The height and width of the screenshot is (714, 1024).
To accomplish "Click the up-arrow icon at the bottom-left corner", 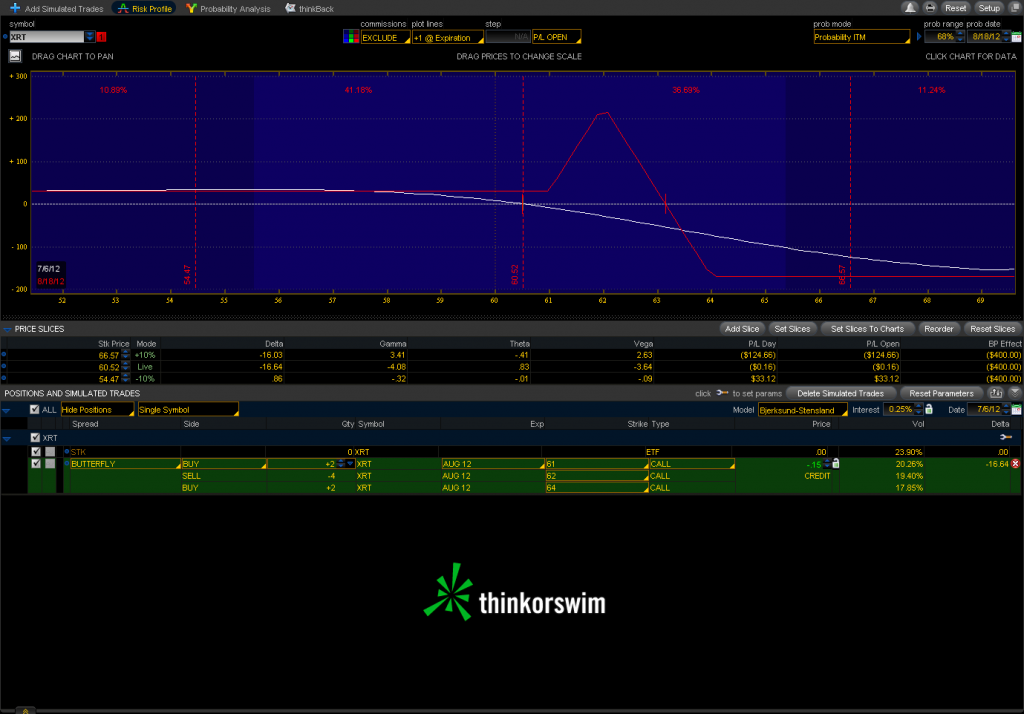I will point(25,711).
